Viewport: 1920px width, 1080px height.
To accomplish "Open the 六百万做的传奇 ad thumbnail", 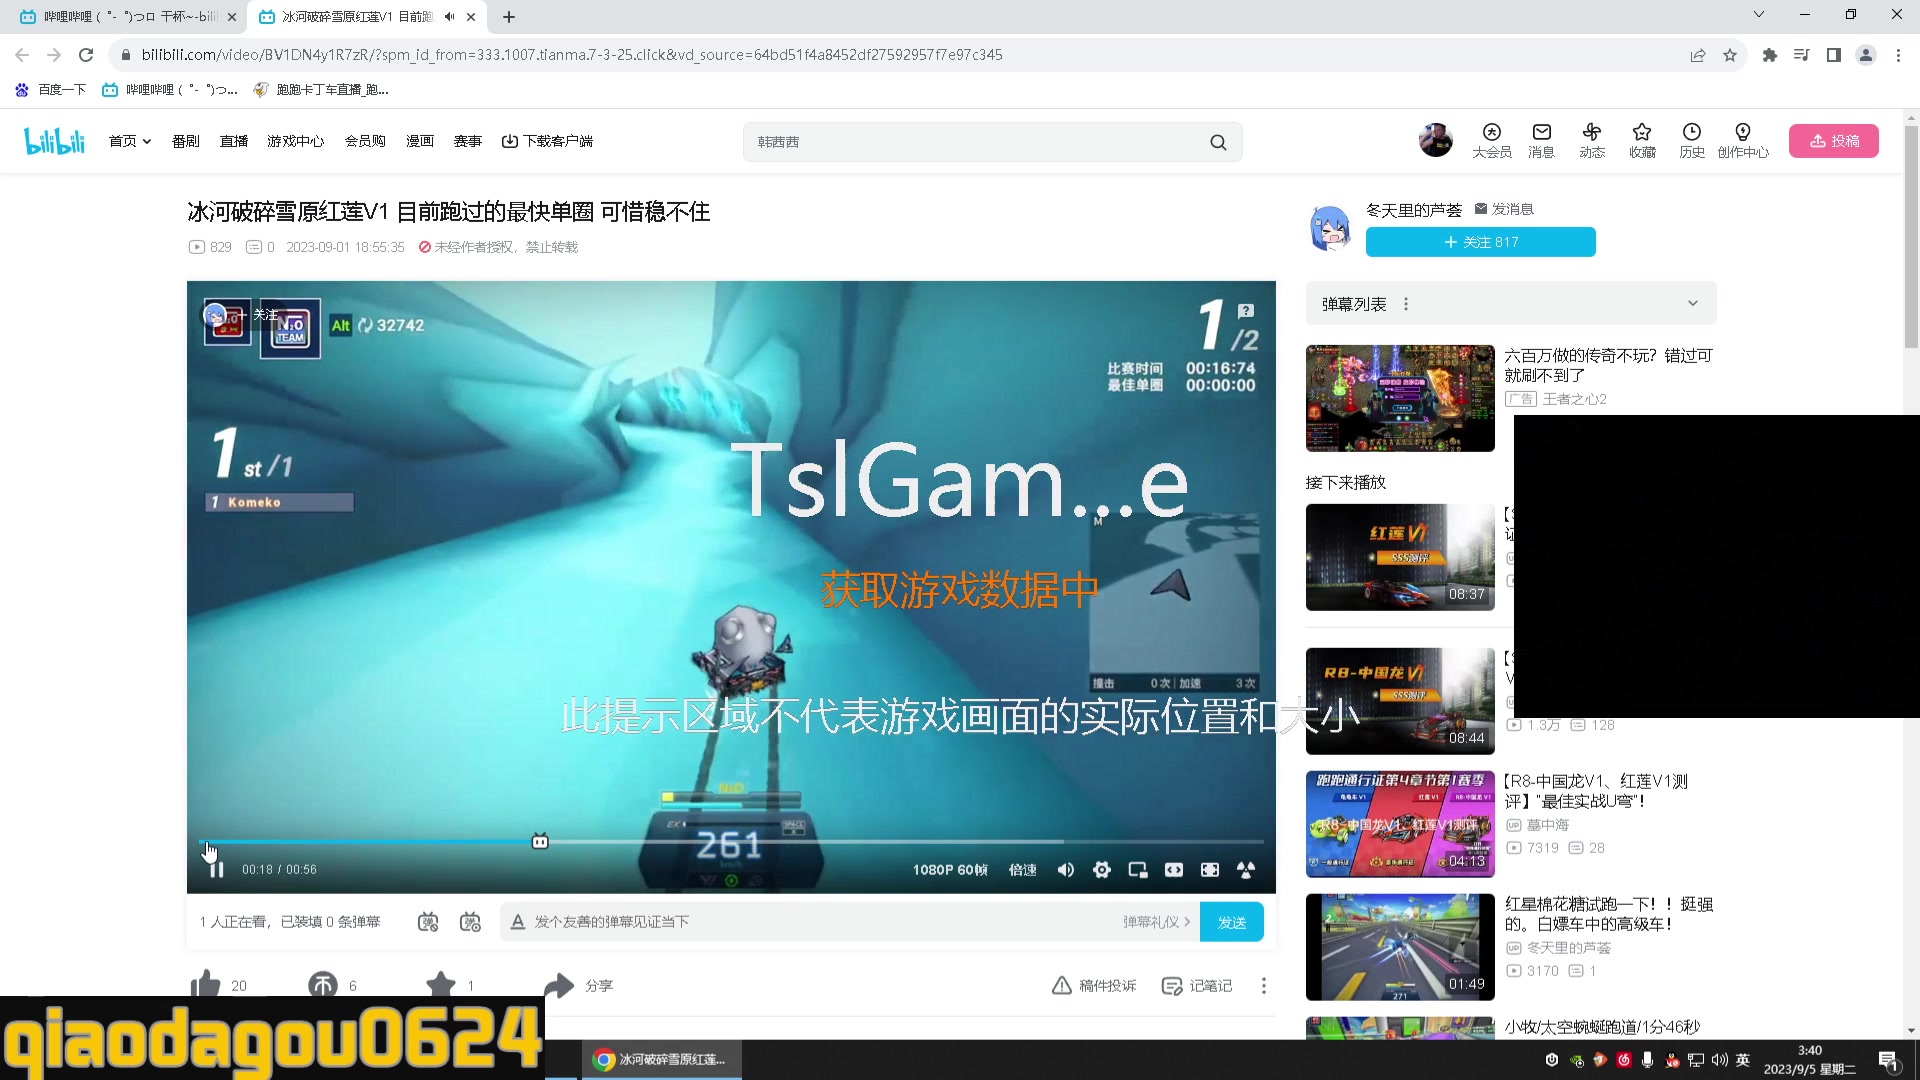I will (x=1400, y=398).
